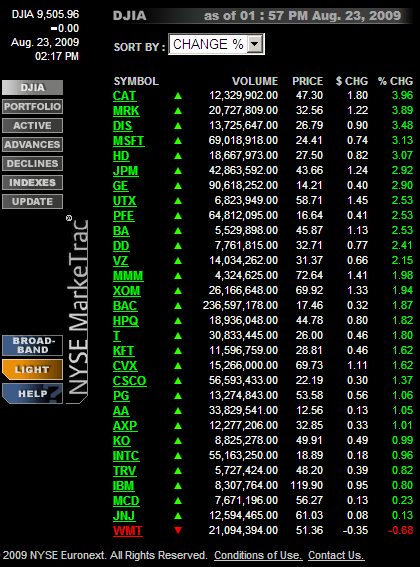
Task: Open the MSFT stock symbol
Action: tap(129, 141)
